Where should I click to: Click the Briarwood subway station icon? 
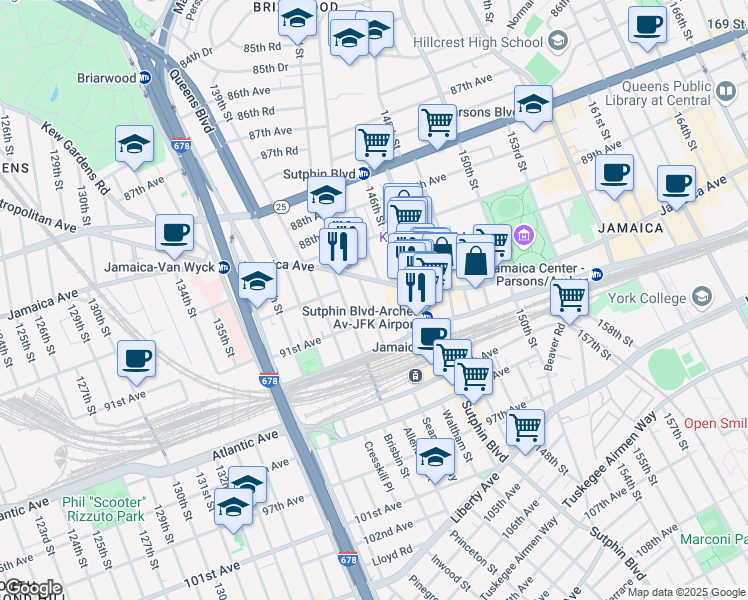point(145,78)
